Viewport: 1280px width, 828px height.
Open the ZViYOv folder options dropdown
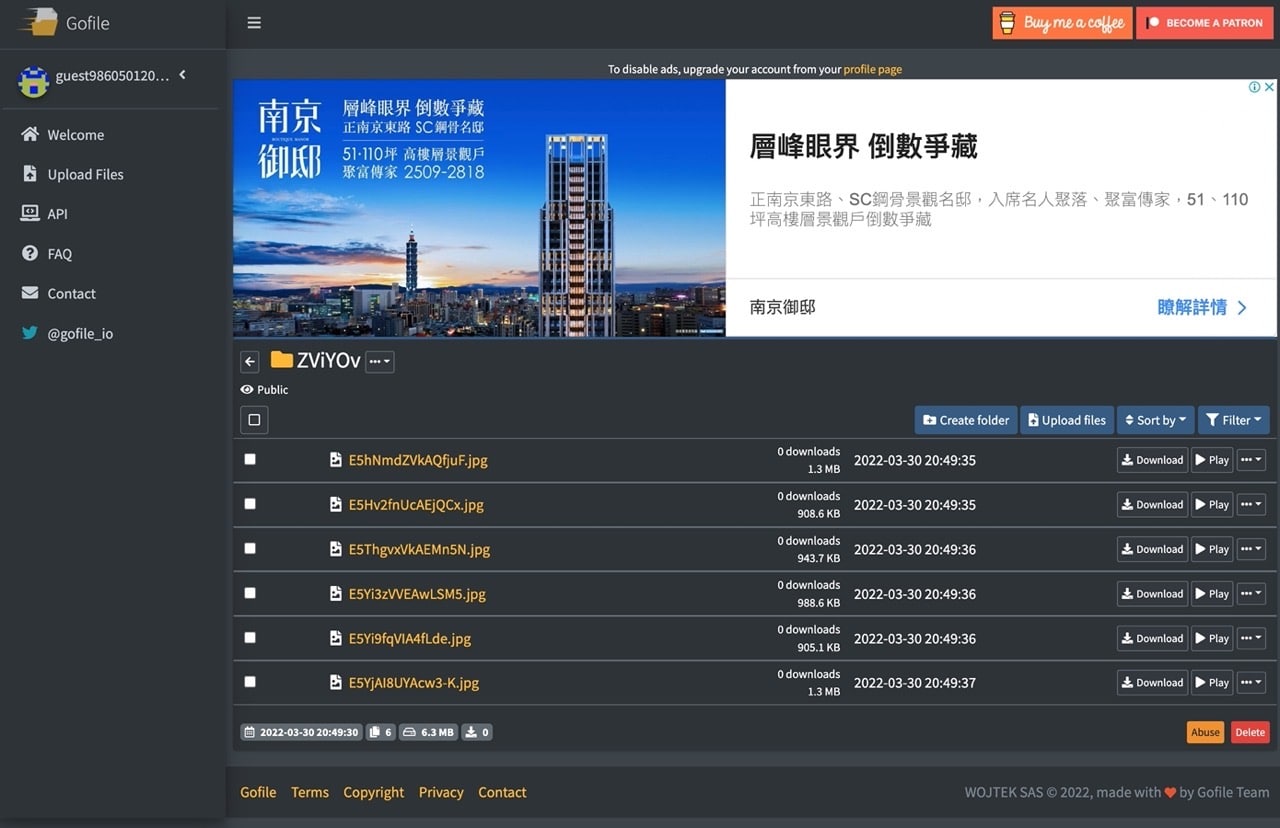click(379, 361)
